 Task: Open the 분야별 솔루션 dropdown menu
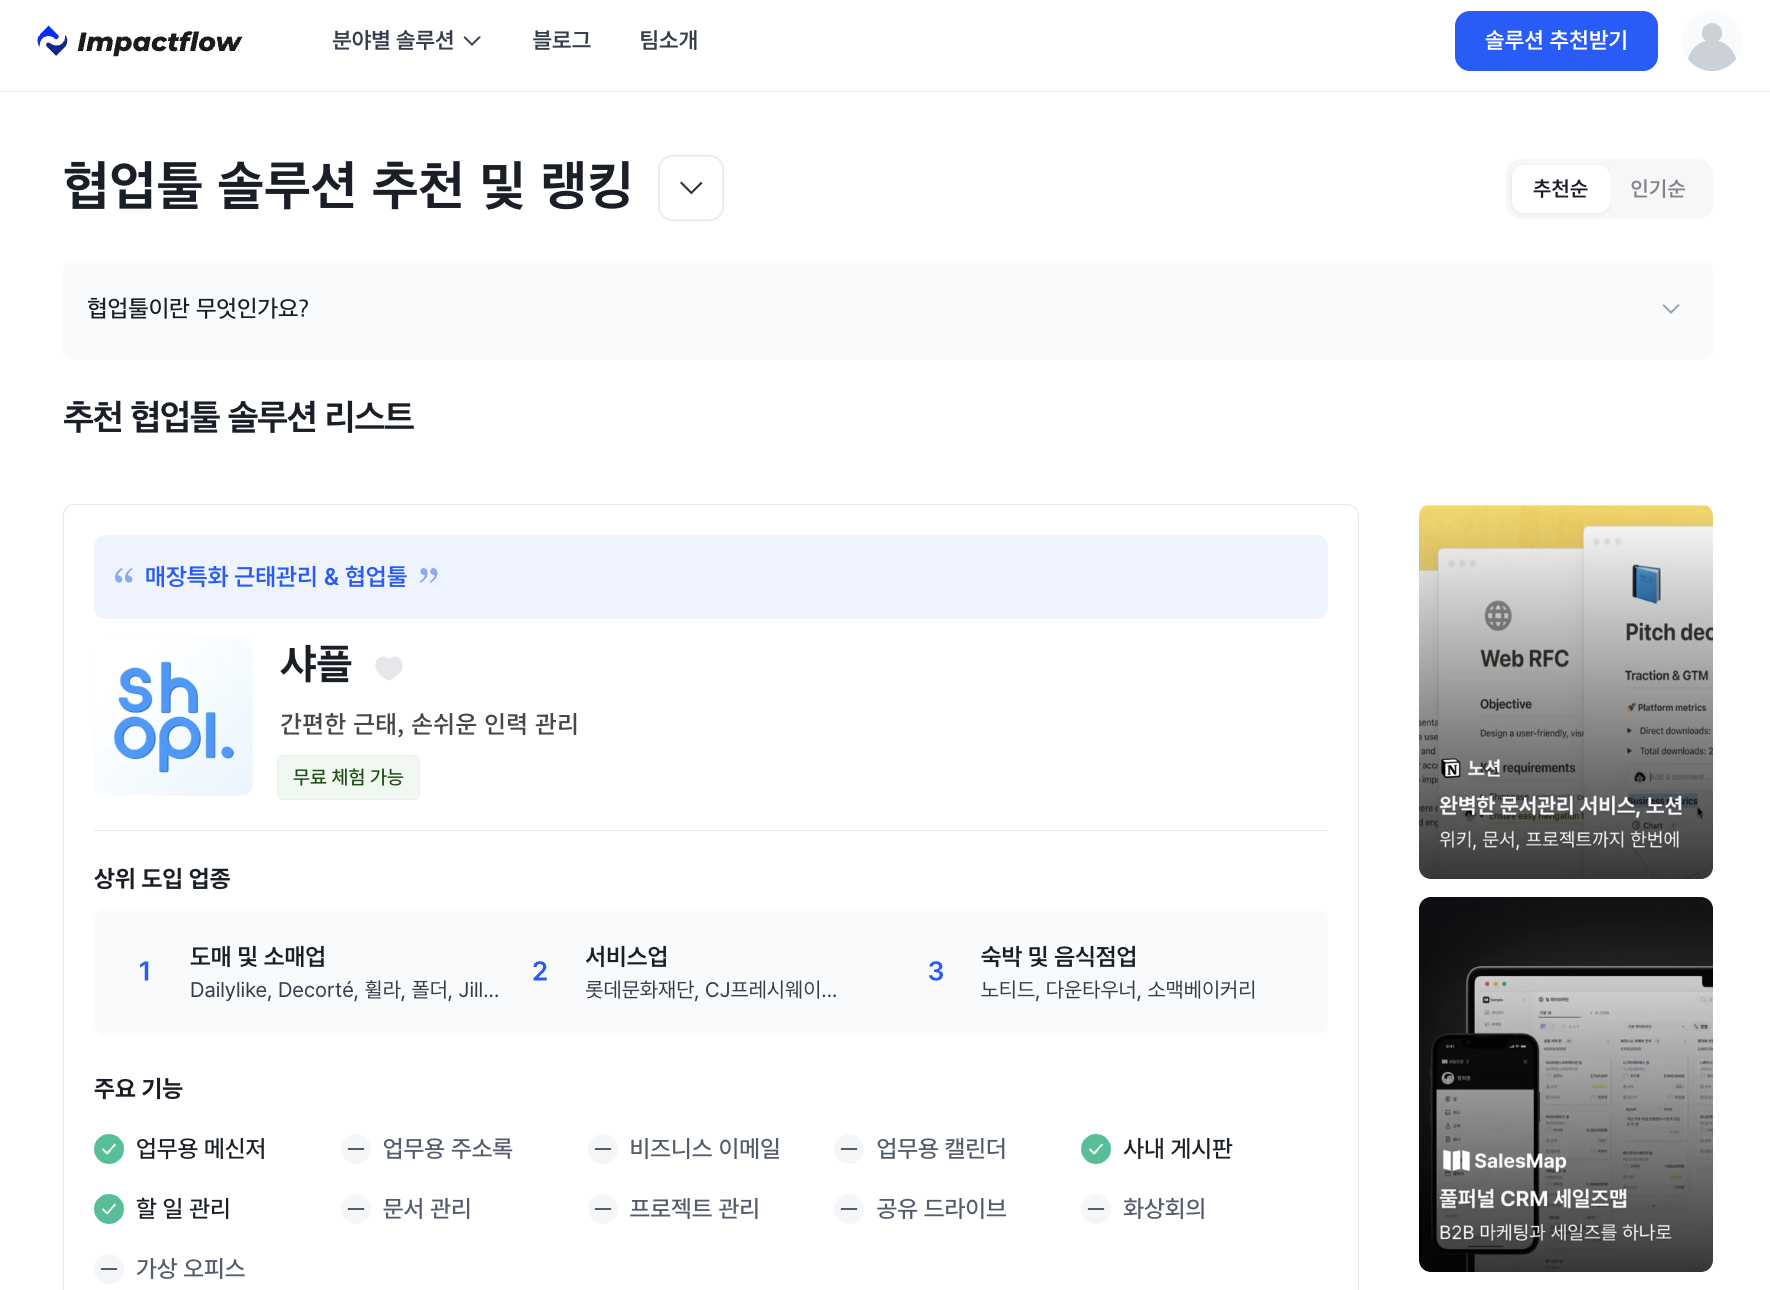[x=406, y=40]
